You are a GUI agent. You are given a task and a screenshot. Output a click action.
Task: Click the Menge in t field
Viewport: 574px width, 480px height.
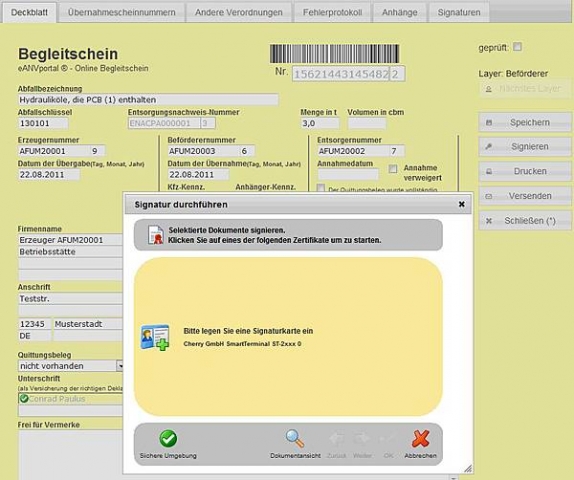(x=320, y=123)
